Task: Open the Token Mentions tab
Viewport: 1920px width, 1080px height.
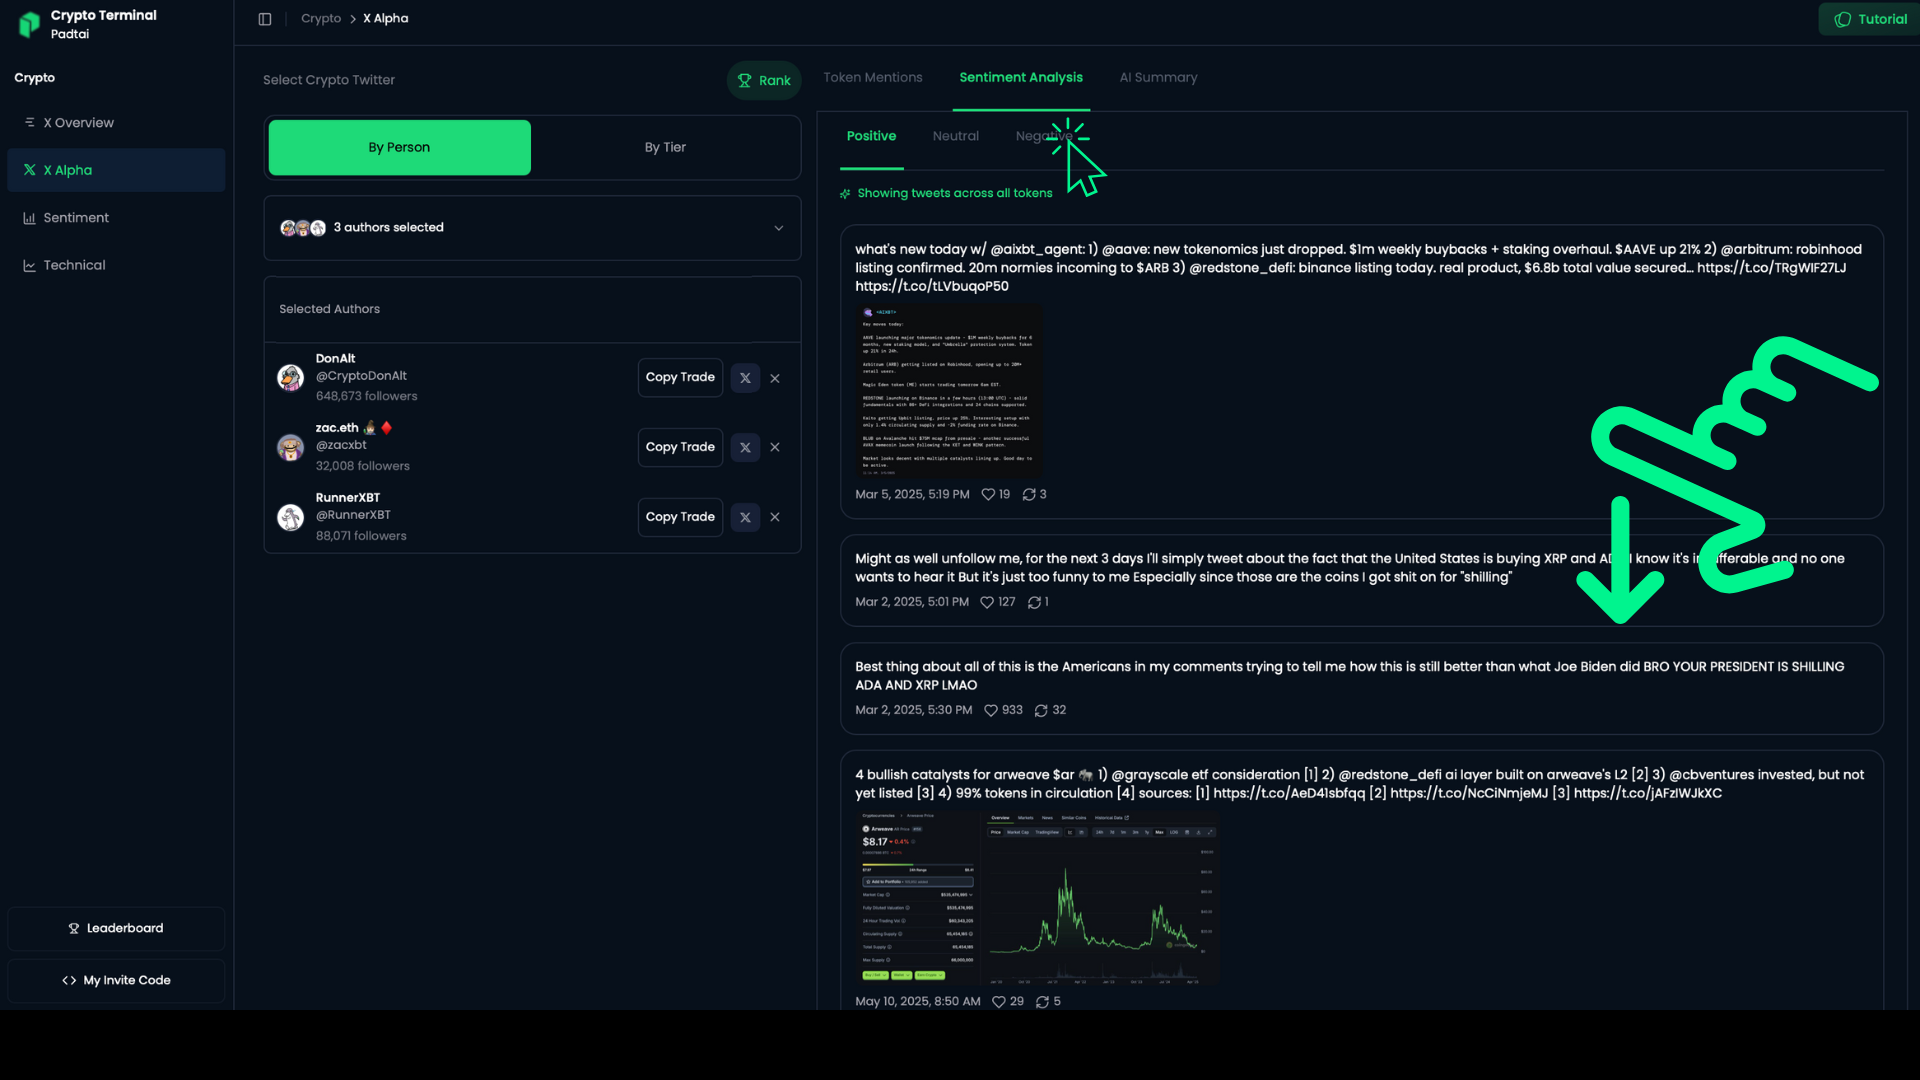Action: pos(872,77)
